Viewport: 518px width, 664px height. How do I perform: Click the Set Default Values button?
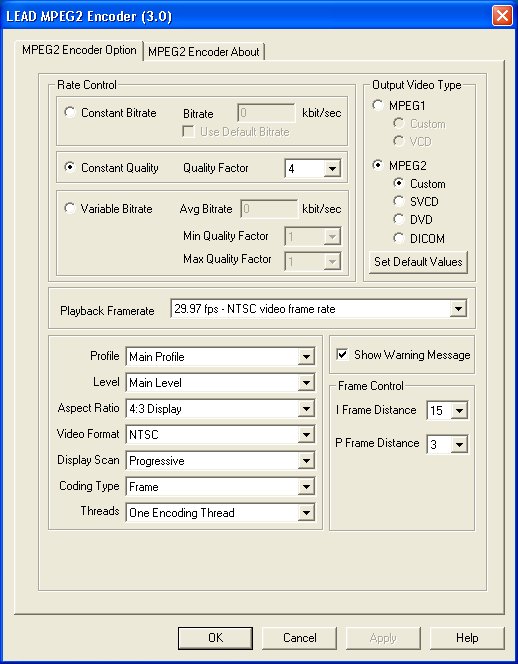[418, 262]
